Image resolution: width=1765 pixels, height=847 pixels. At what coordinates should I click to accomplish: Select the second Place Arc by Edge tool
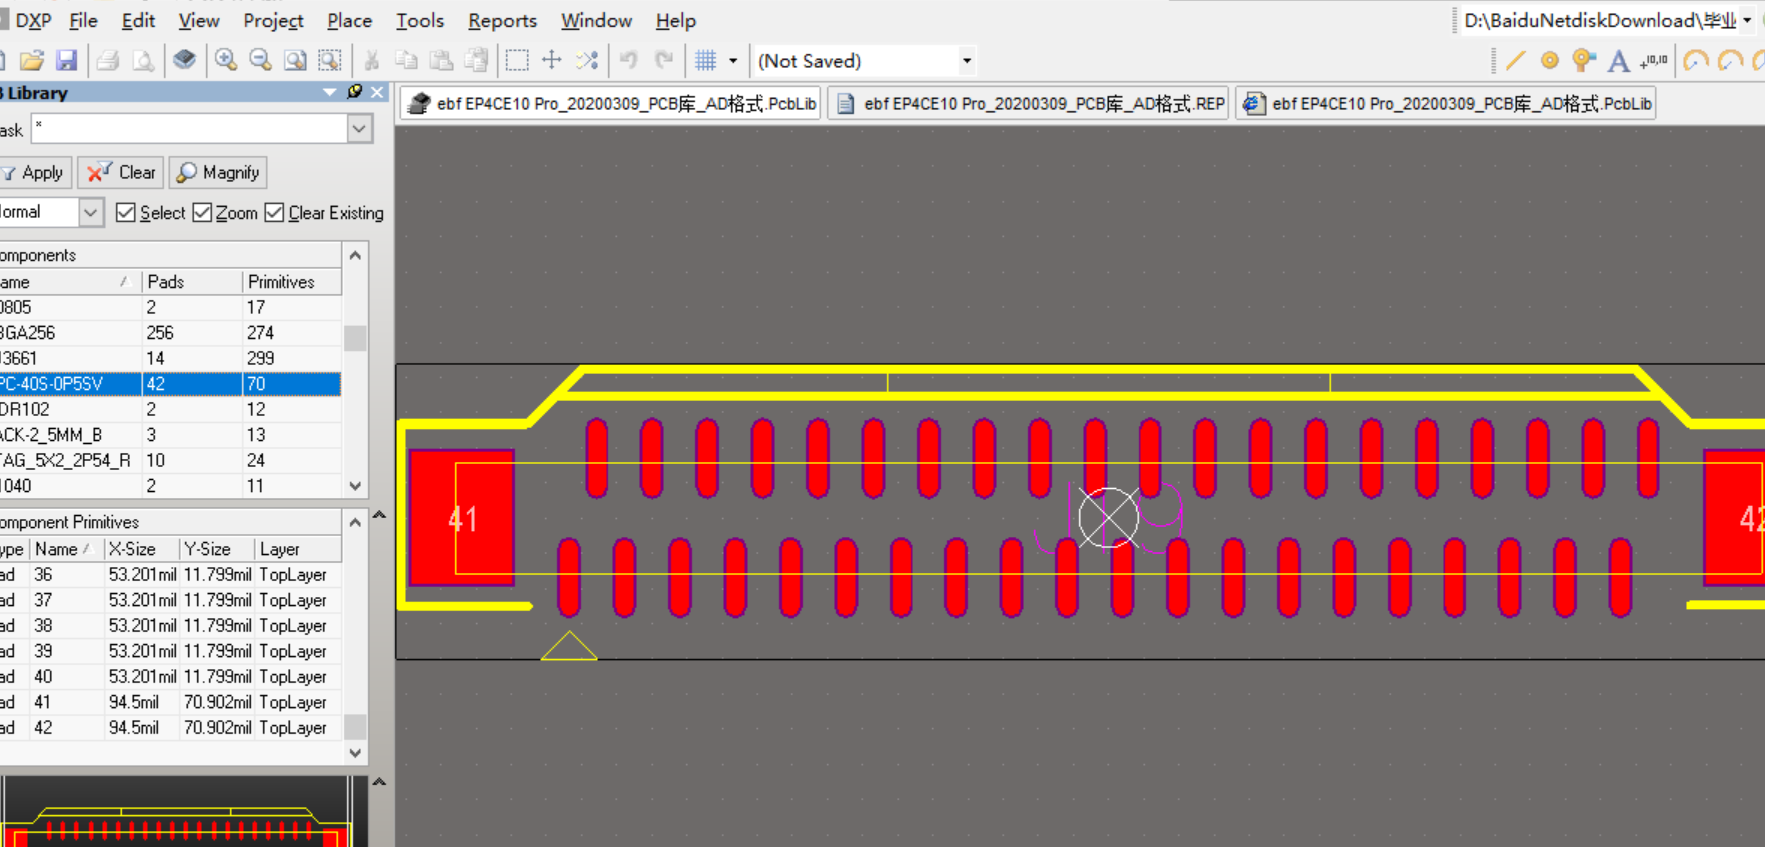1730,61
